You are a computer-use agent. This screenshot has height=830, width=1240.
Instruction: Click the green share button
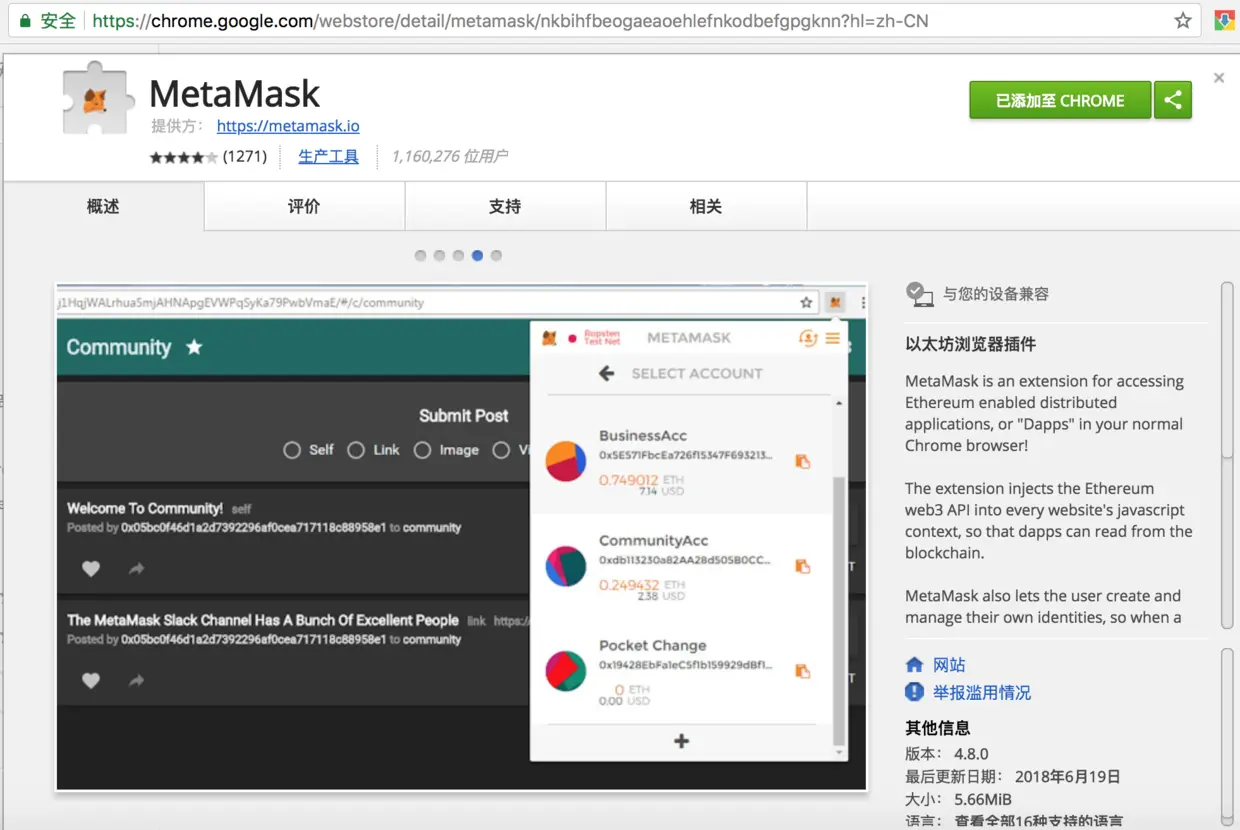tap(1173, 100)
